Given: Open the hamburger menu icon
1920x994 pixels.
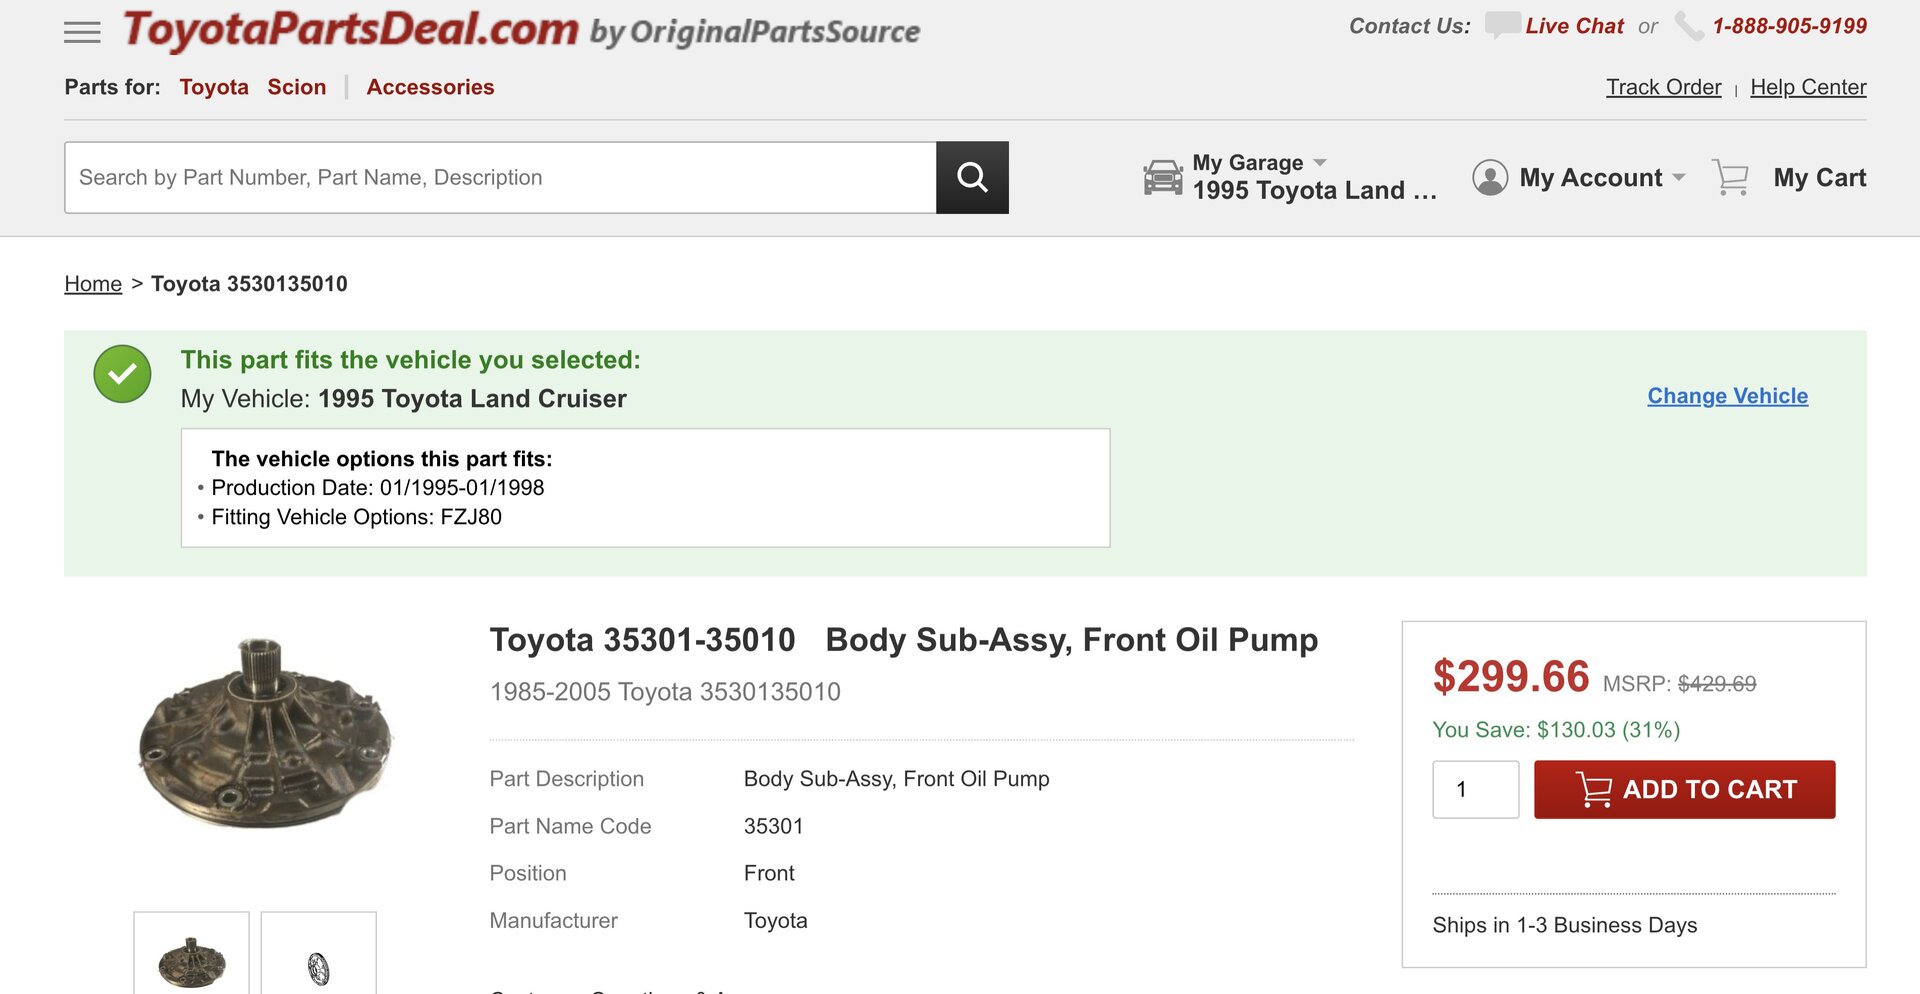Looking at the screenshot, I should (82, 32).
